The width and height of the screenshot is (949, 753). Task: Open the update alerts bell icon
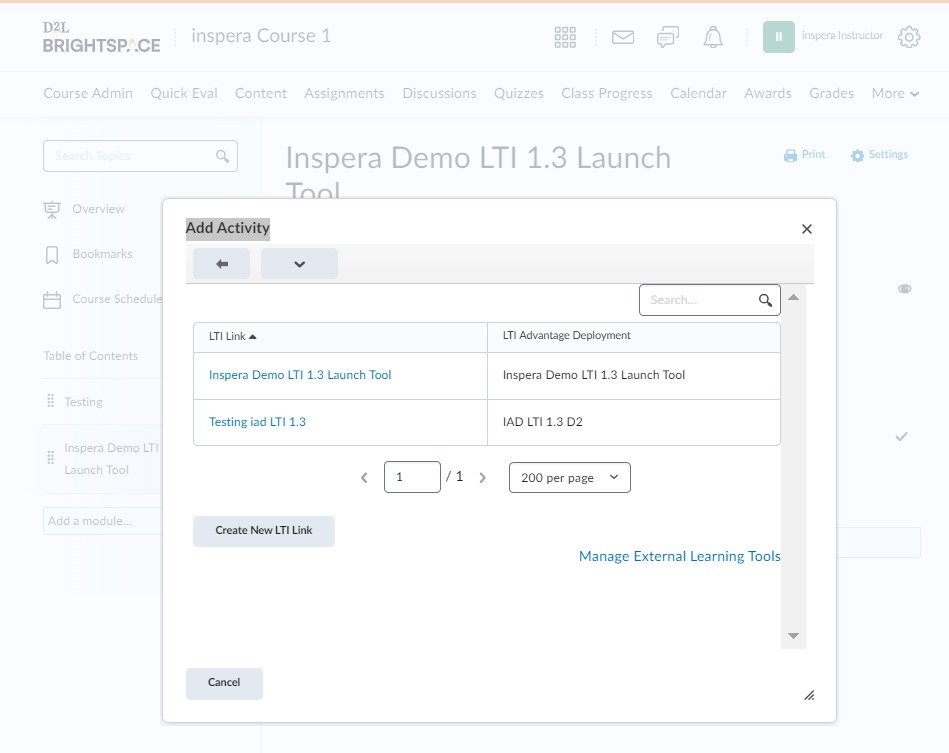point(713,37)
